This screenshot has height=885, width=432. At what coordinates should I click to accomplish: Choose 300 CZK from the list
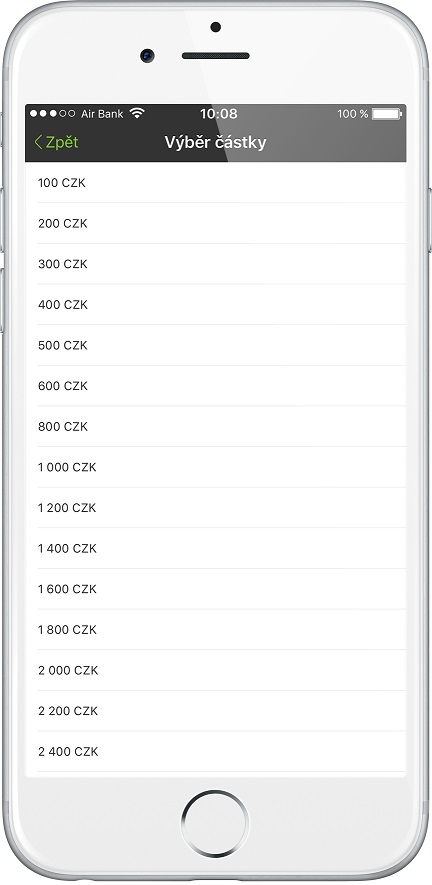(216, 264)
